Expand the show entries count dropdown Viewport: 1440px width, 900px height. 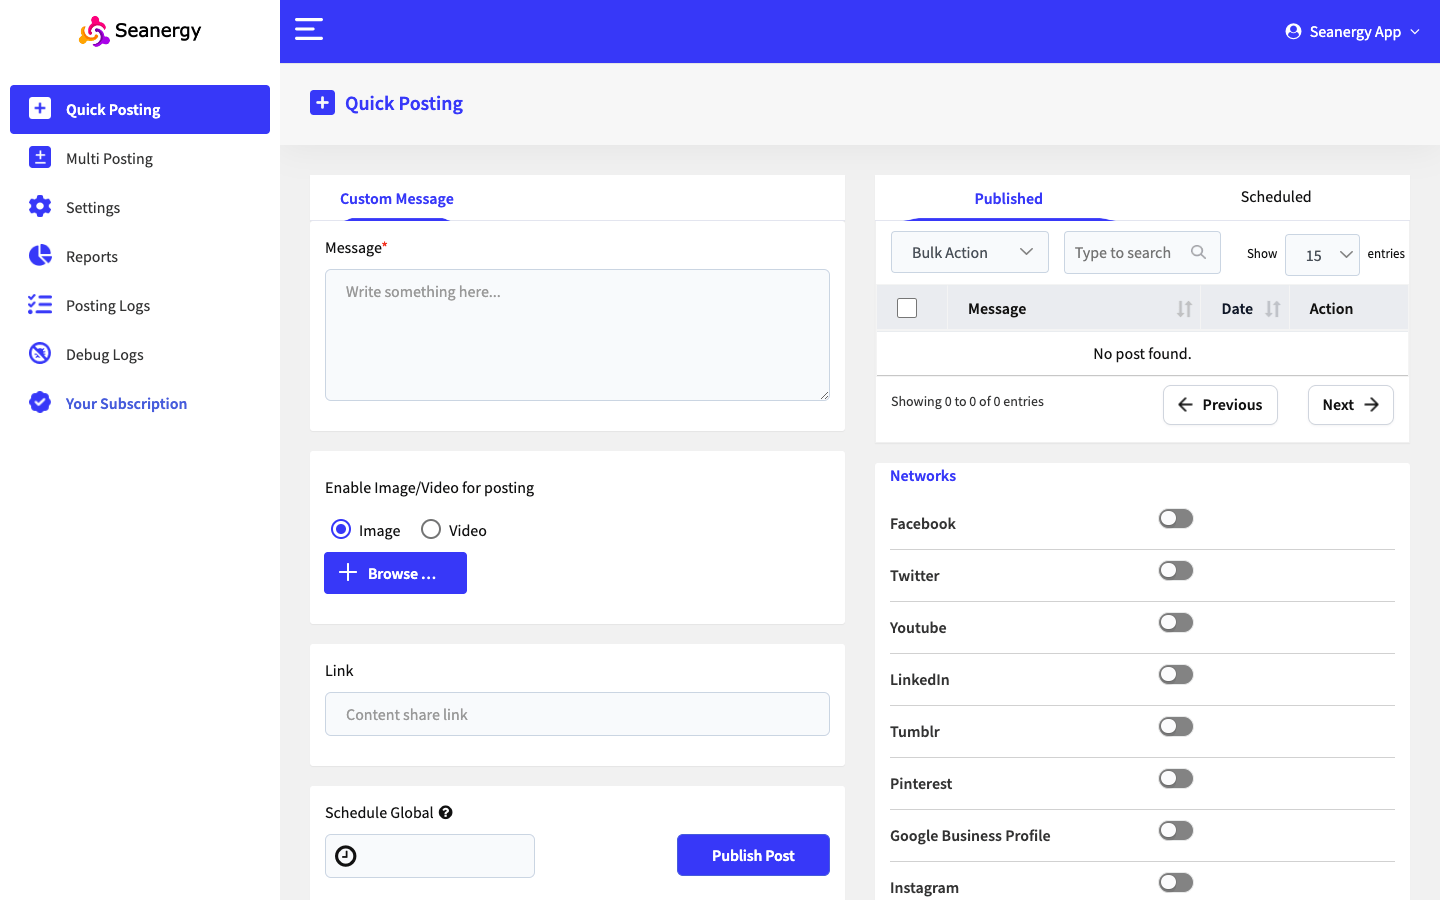(1321, 255)
